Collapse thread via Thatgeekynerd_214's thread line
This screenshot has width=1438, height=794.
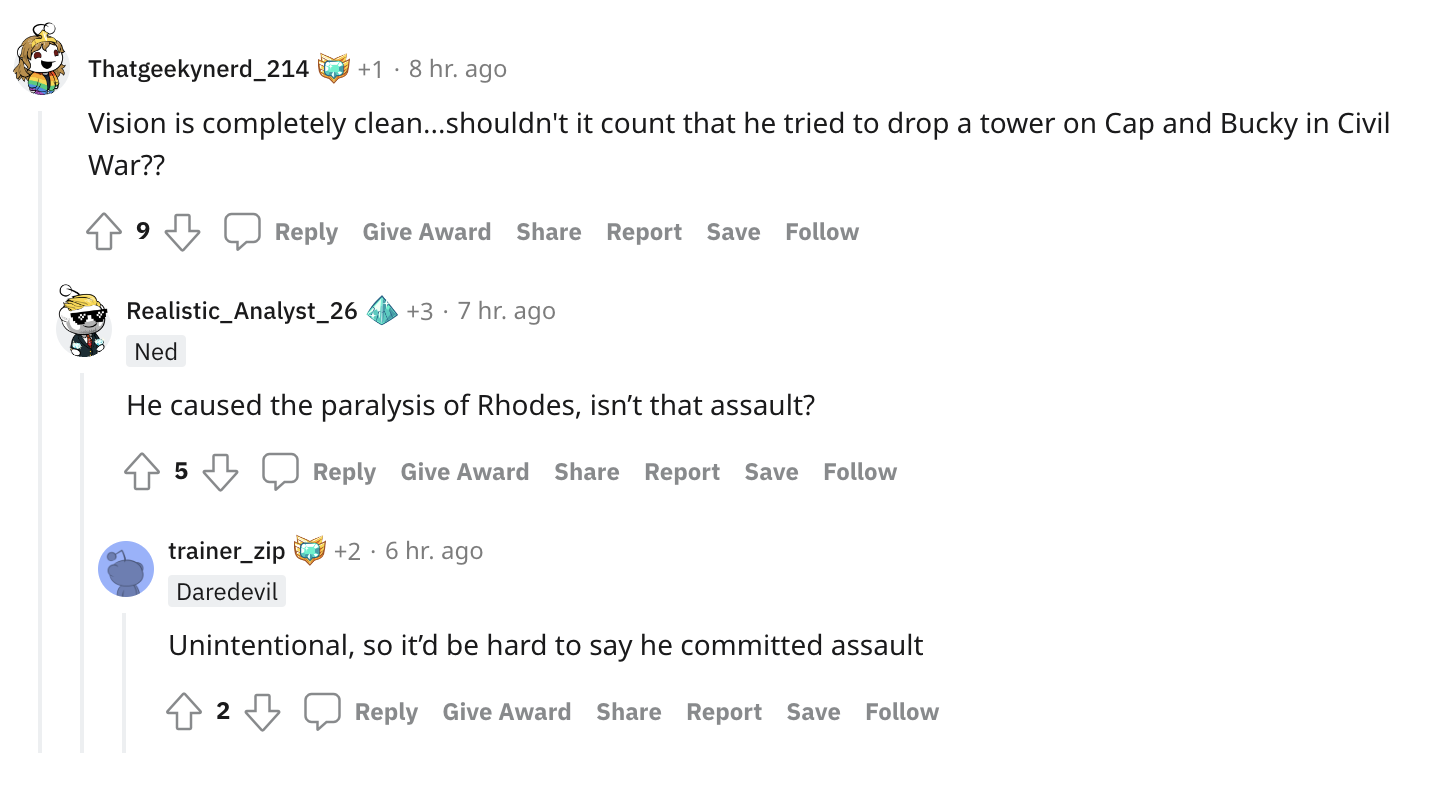40,432
